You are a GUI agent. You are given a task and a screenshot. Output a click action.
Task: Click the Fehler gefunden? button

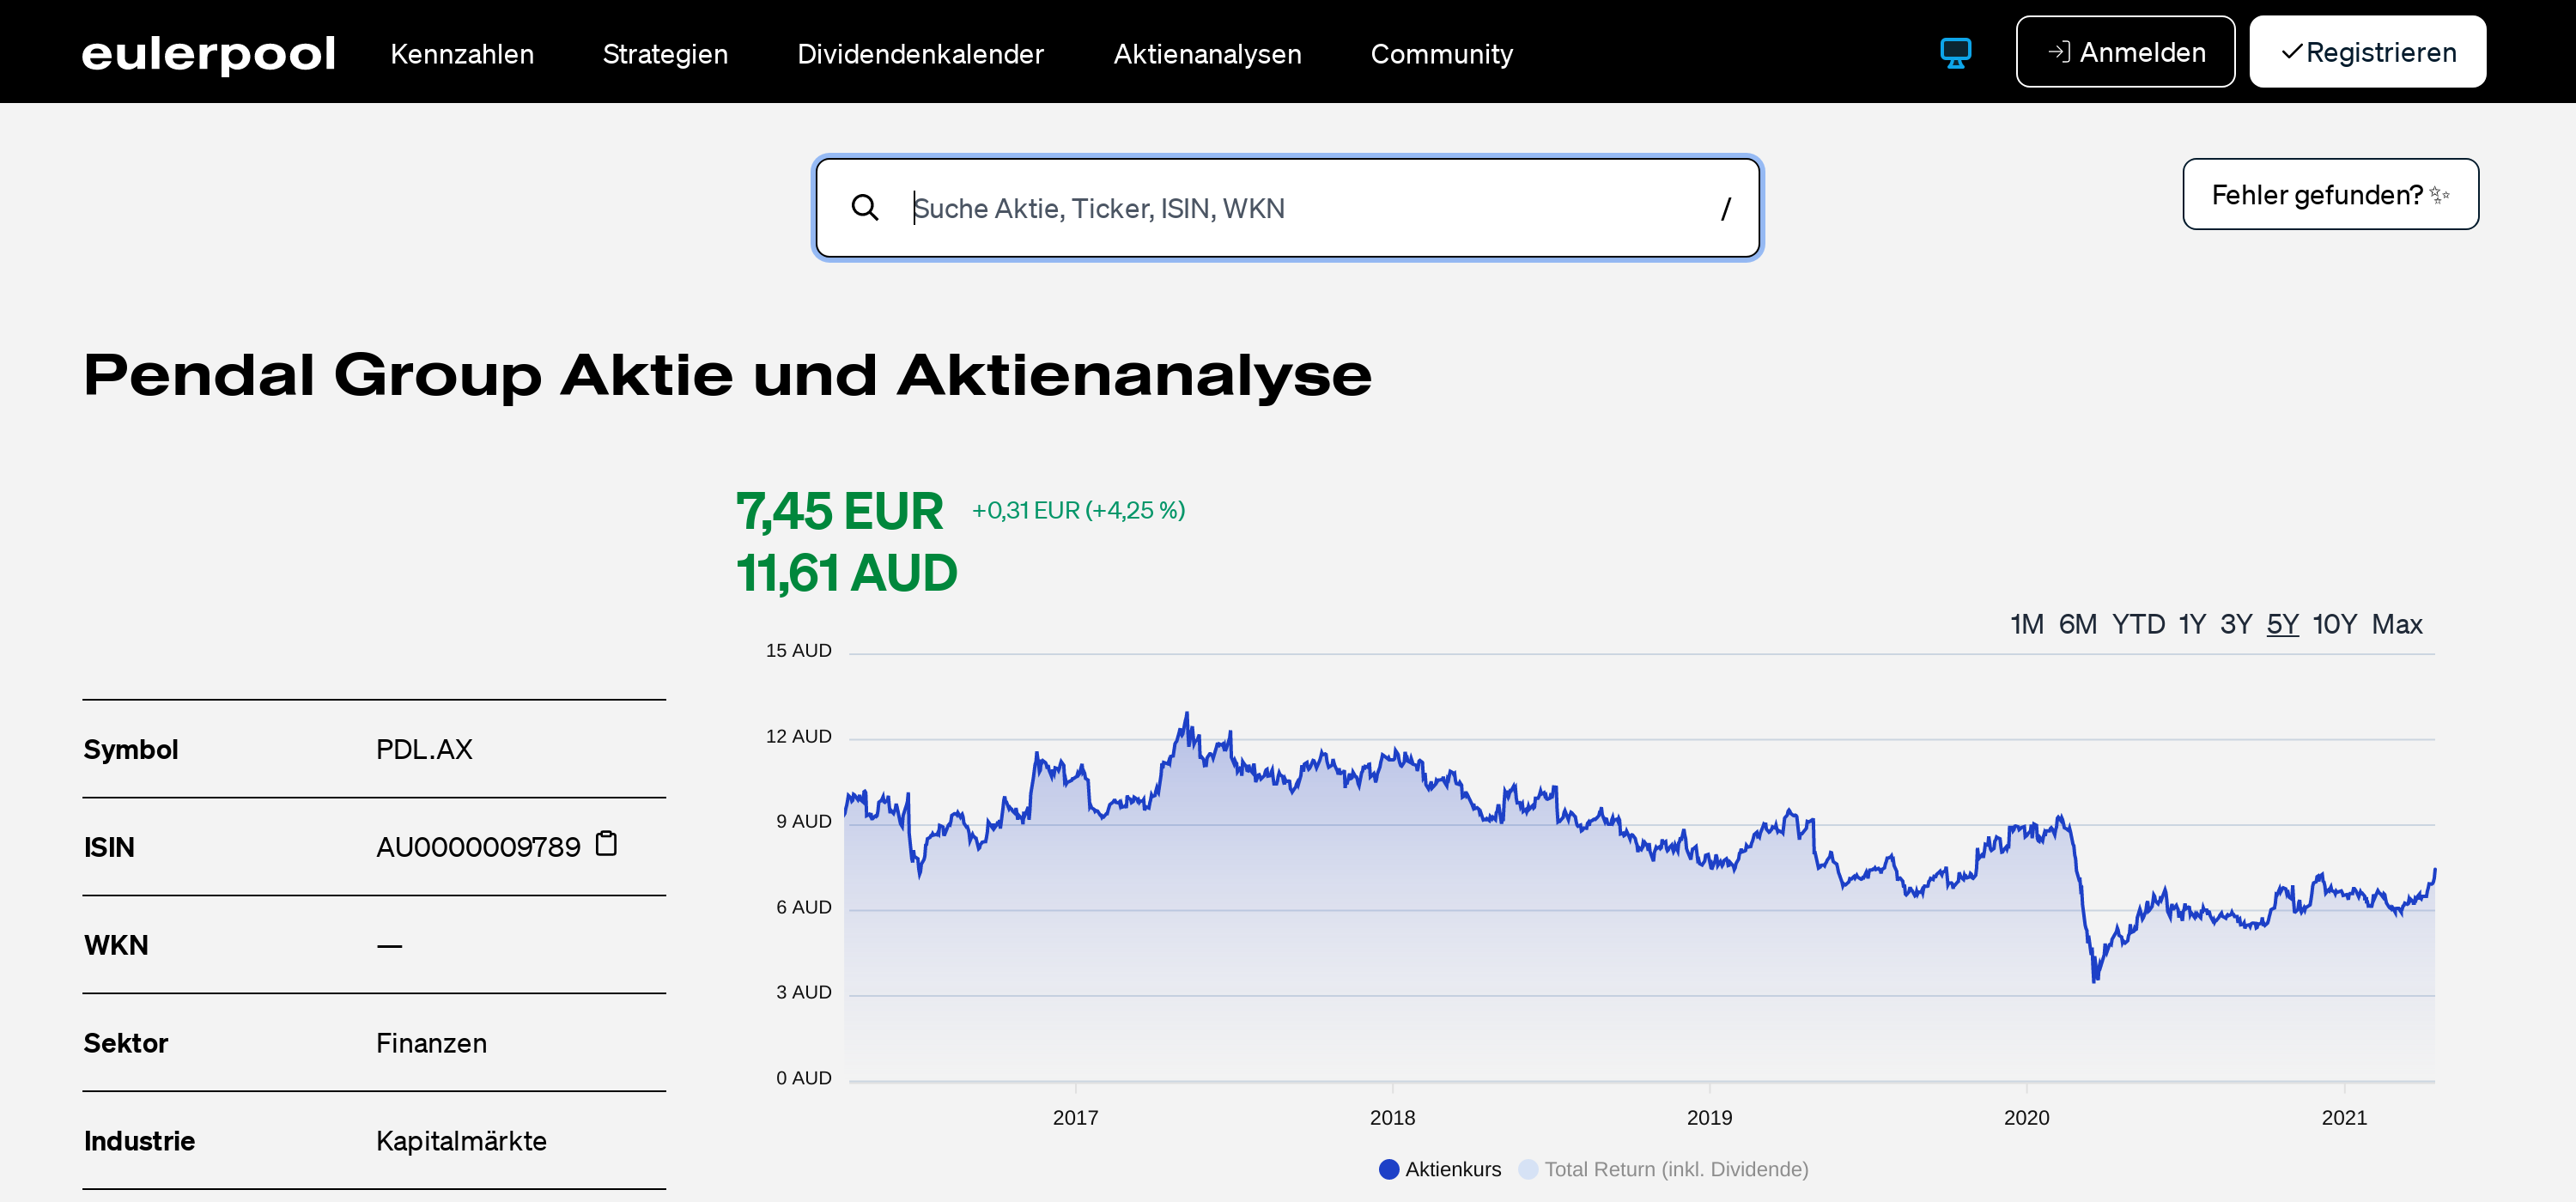(x=2330, y=194)
